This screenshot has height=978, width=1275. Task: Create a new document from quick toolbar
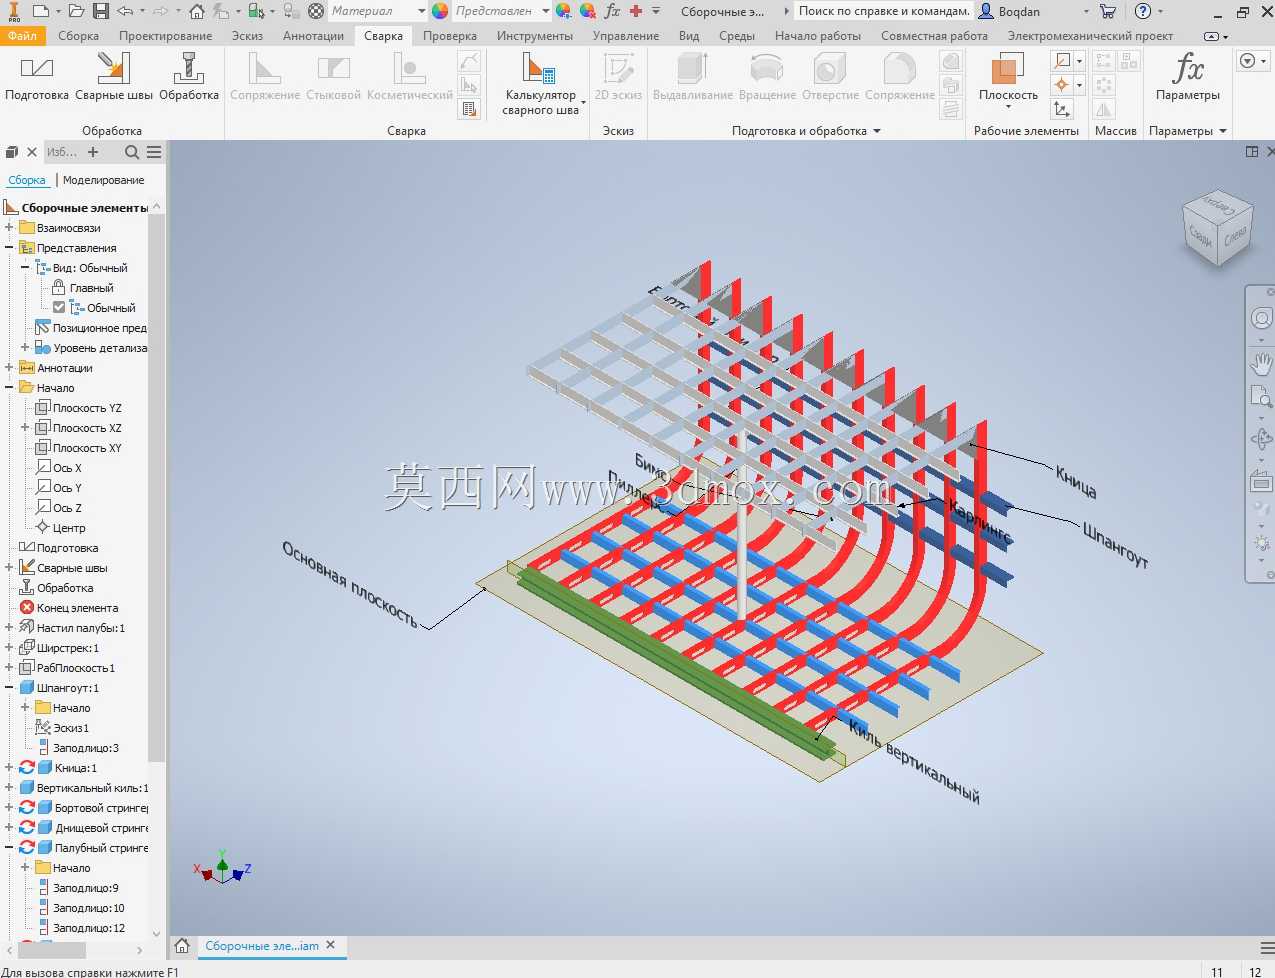coord(40,11)
